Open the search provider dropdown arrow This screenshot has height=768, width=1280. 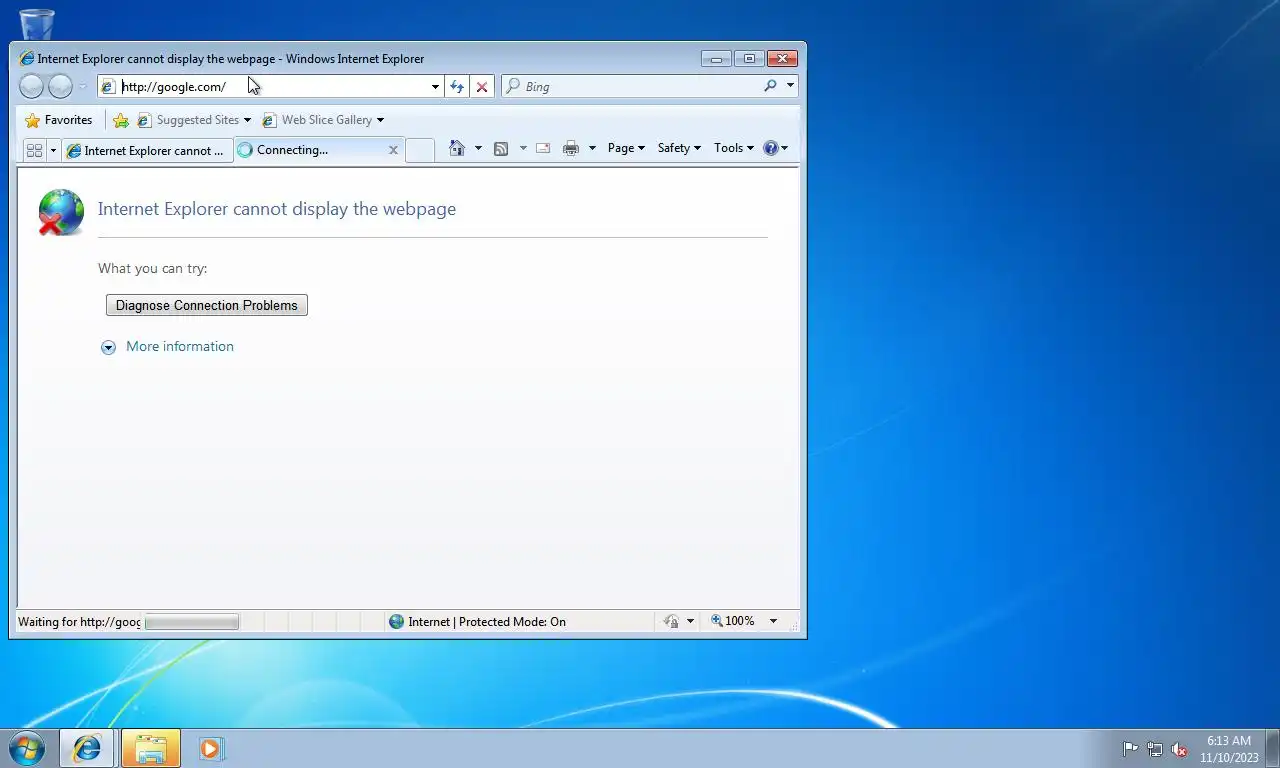pos(790,86)
